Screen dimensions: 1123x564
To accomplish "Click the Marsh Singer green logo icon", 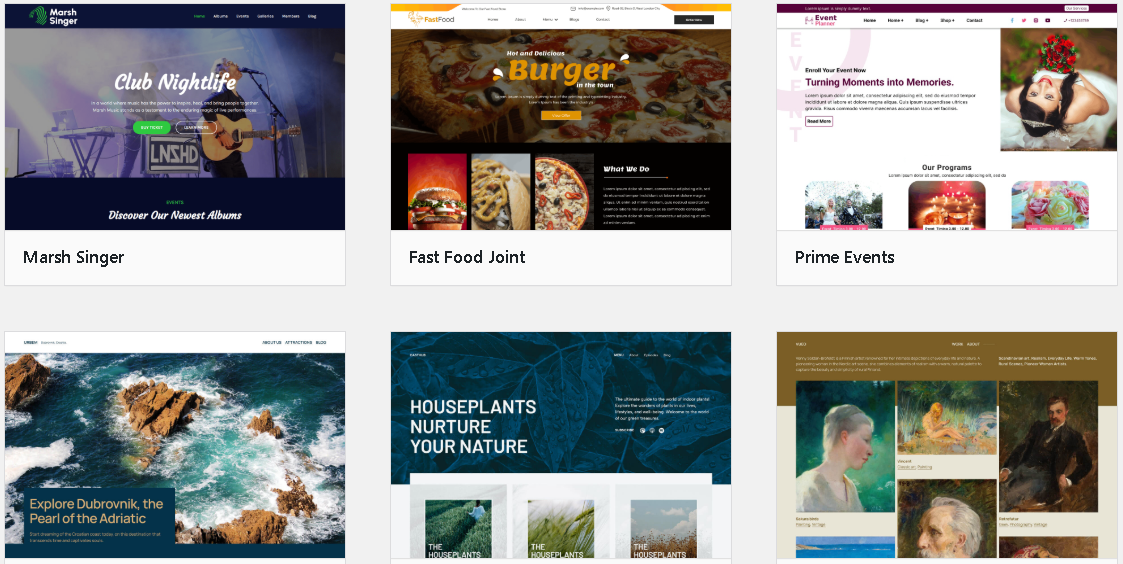I will (38, 16).
